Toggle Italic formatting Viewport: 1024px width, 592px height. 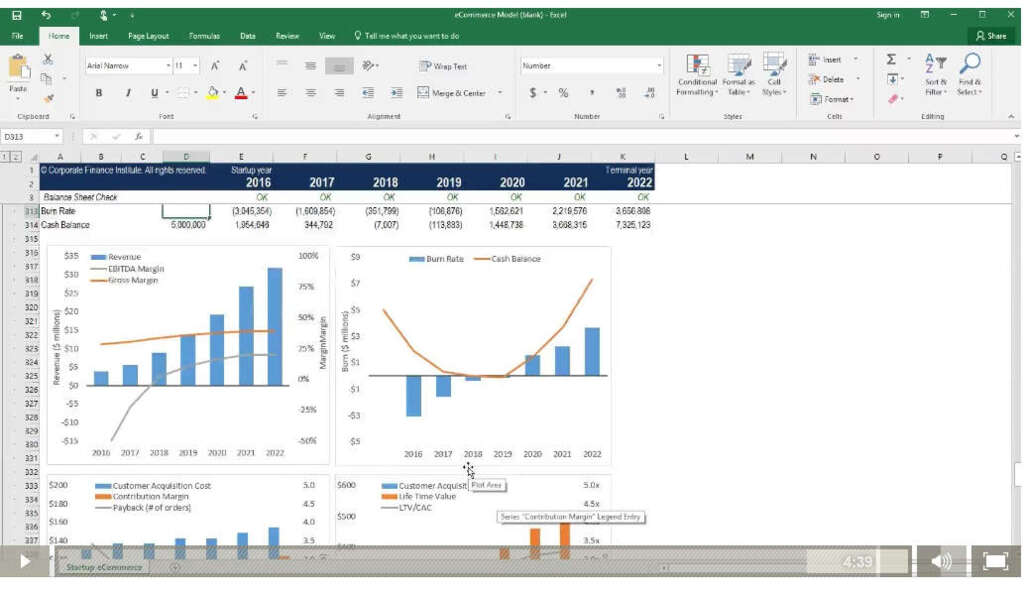[128, 93]
